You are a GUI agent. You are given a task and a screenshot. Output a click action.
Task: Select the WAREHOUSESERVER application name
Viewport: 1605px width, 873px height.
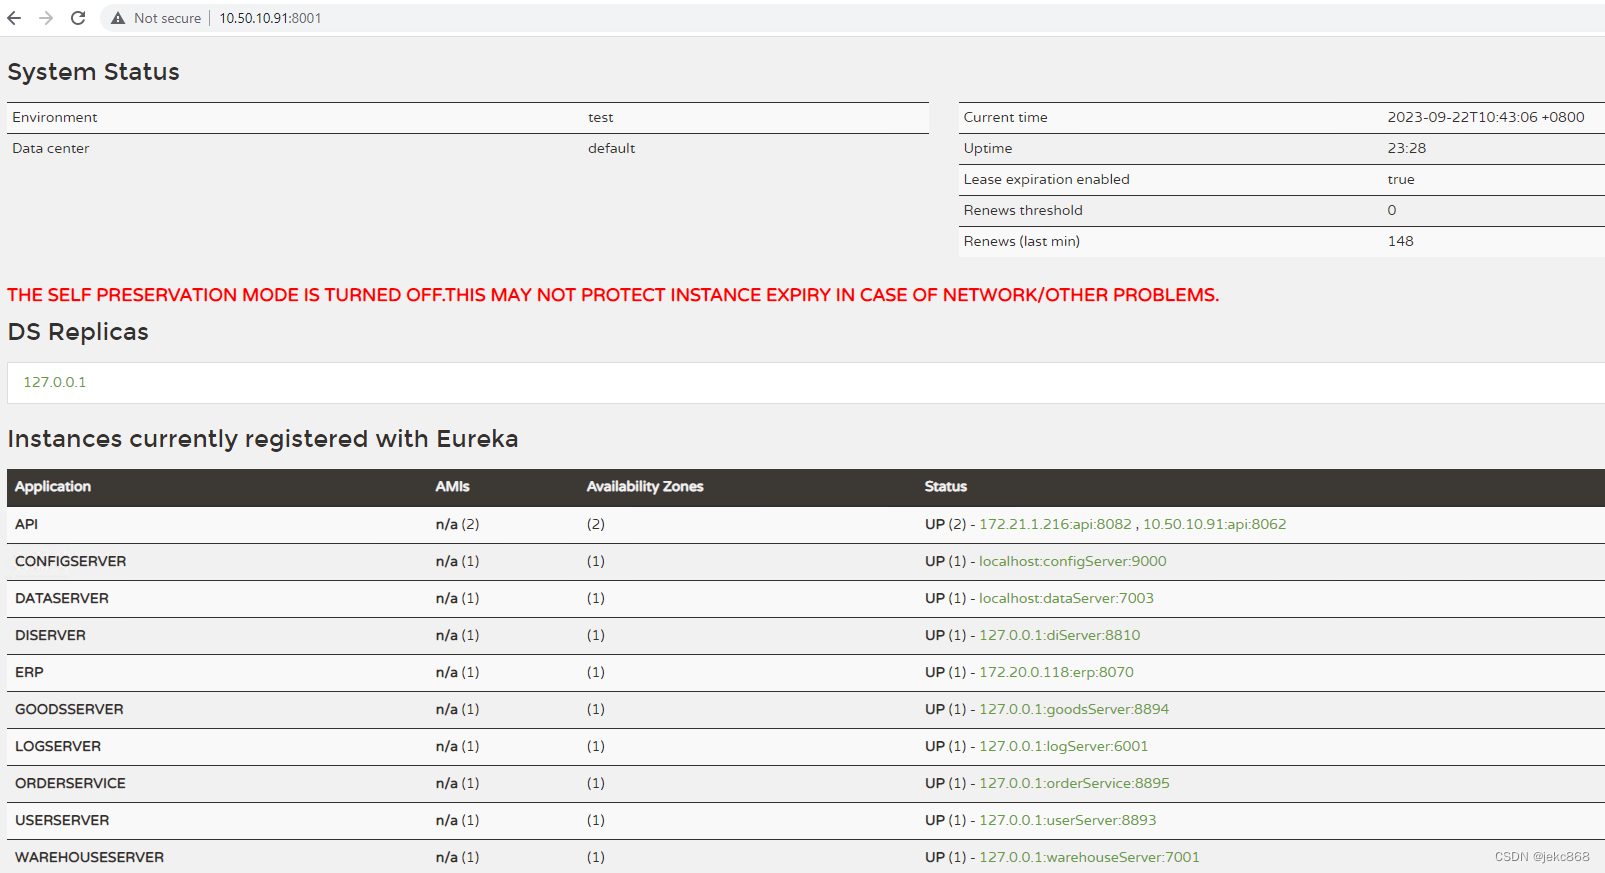click(x=90, y=857)
